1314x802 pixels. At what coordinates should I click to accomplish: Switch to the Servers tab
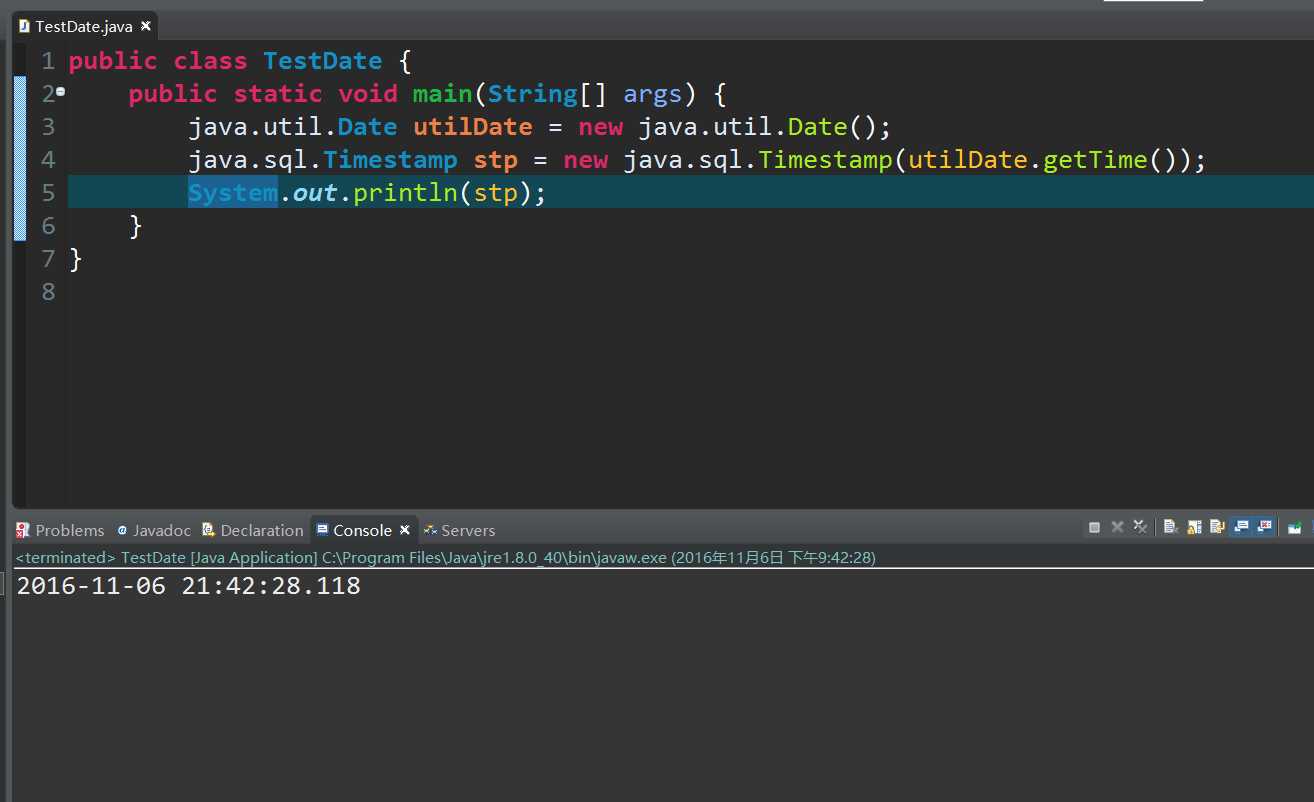pyautogui.click(x=459, y=530)
